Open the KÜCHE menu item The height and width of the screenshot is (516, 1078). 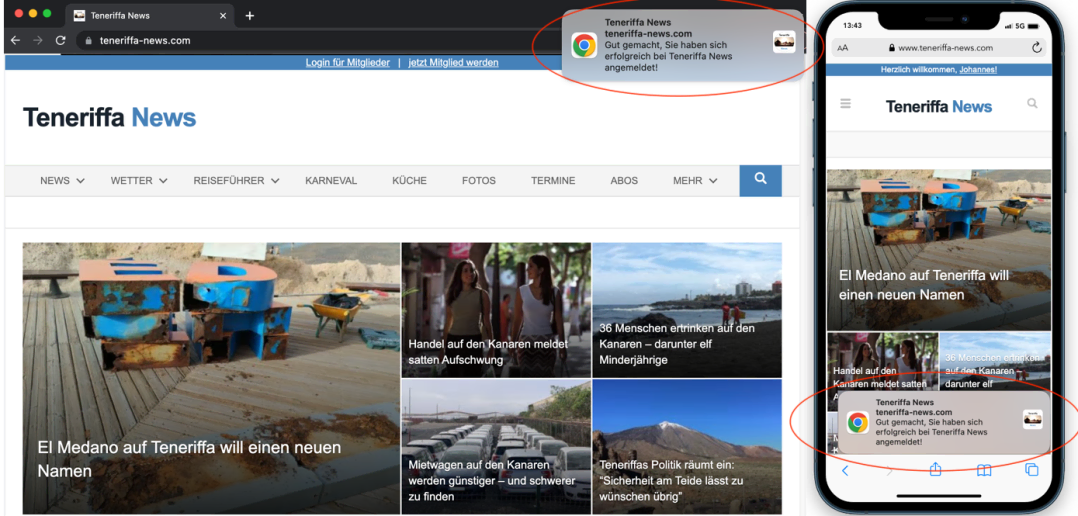point(410,181)
